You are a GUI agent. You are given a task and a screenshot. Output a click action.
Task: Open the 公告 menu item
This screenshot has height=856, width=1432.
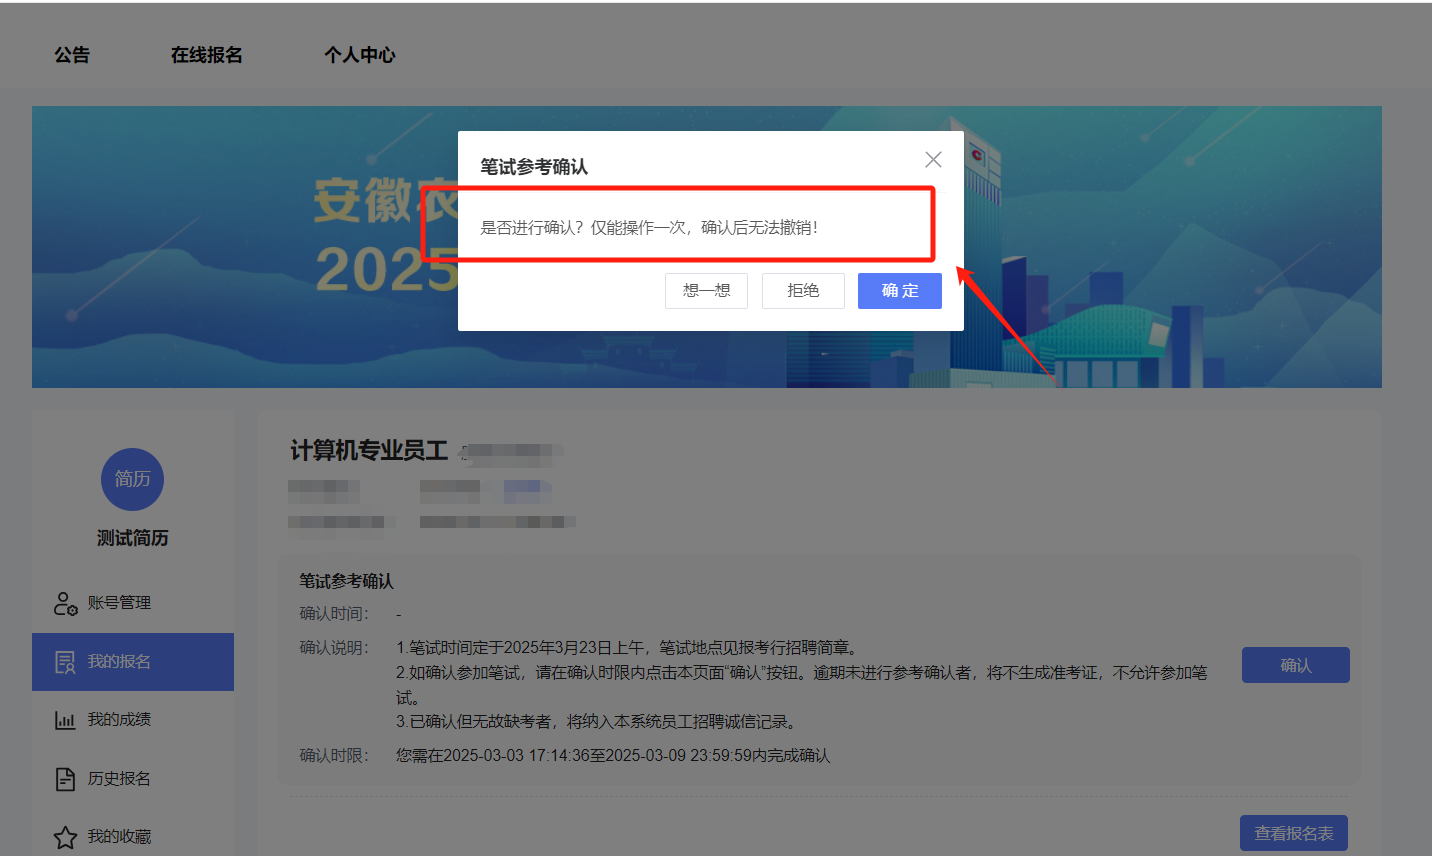pyautogui.click(x=71, y=55)
